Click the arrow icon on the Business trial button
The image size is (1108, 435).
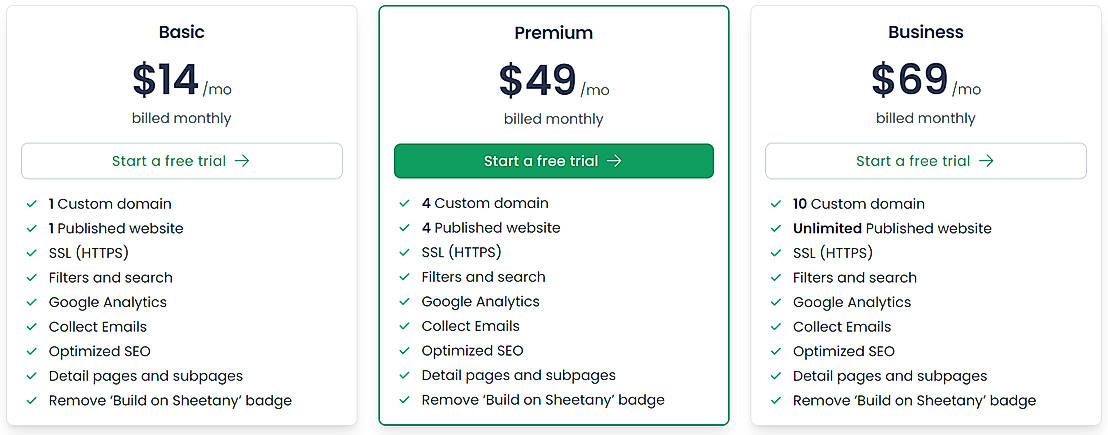[x=986, y=161]
